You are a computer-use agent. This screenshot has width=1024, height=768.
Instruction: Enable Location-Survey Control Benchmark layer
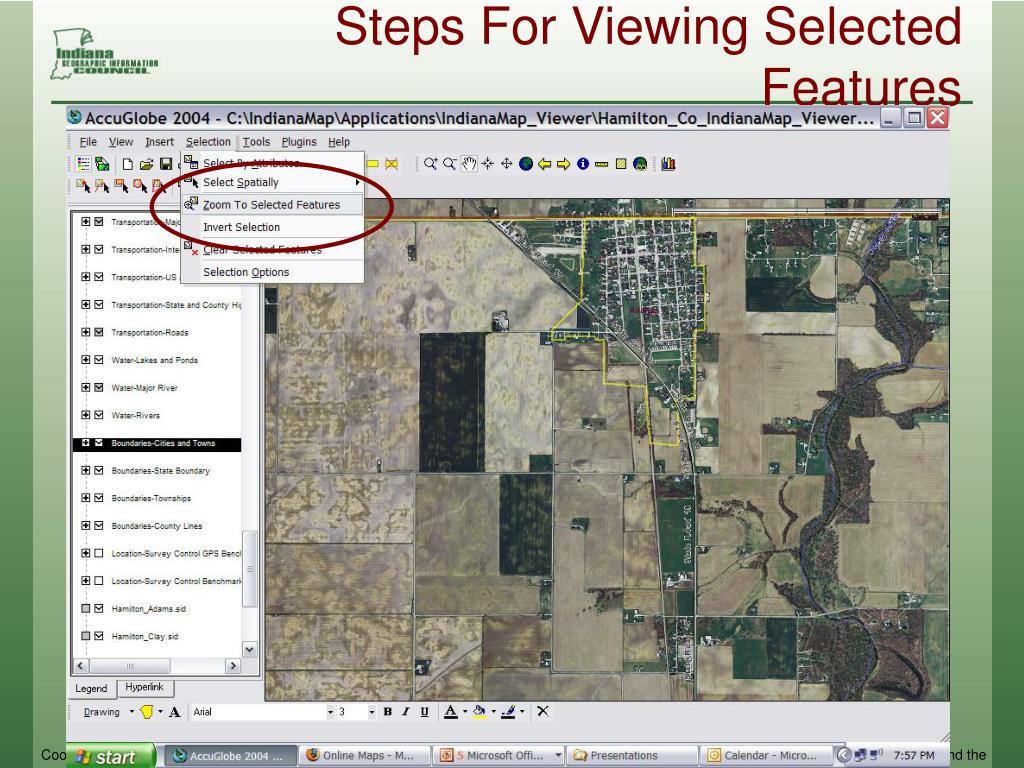[x=99, y=581]
